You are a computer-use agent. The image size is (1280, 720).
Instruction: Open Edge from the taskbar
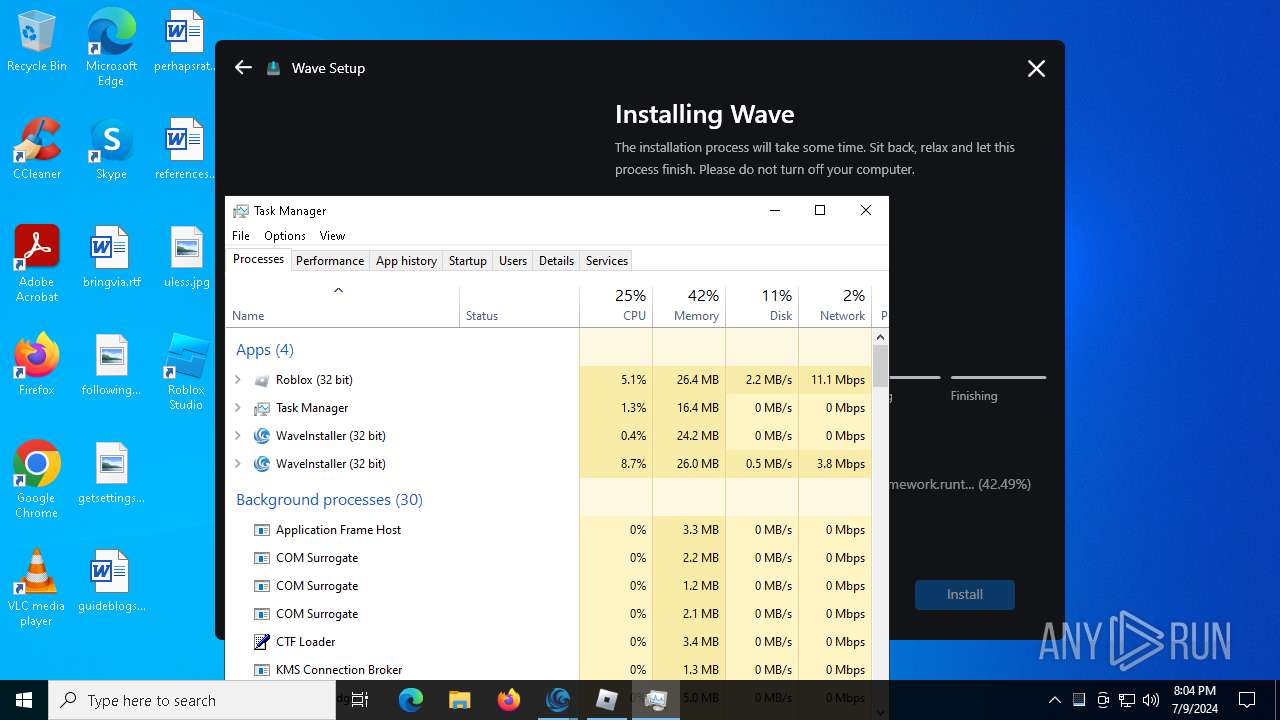[411, 700]
